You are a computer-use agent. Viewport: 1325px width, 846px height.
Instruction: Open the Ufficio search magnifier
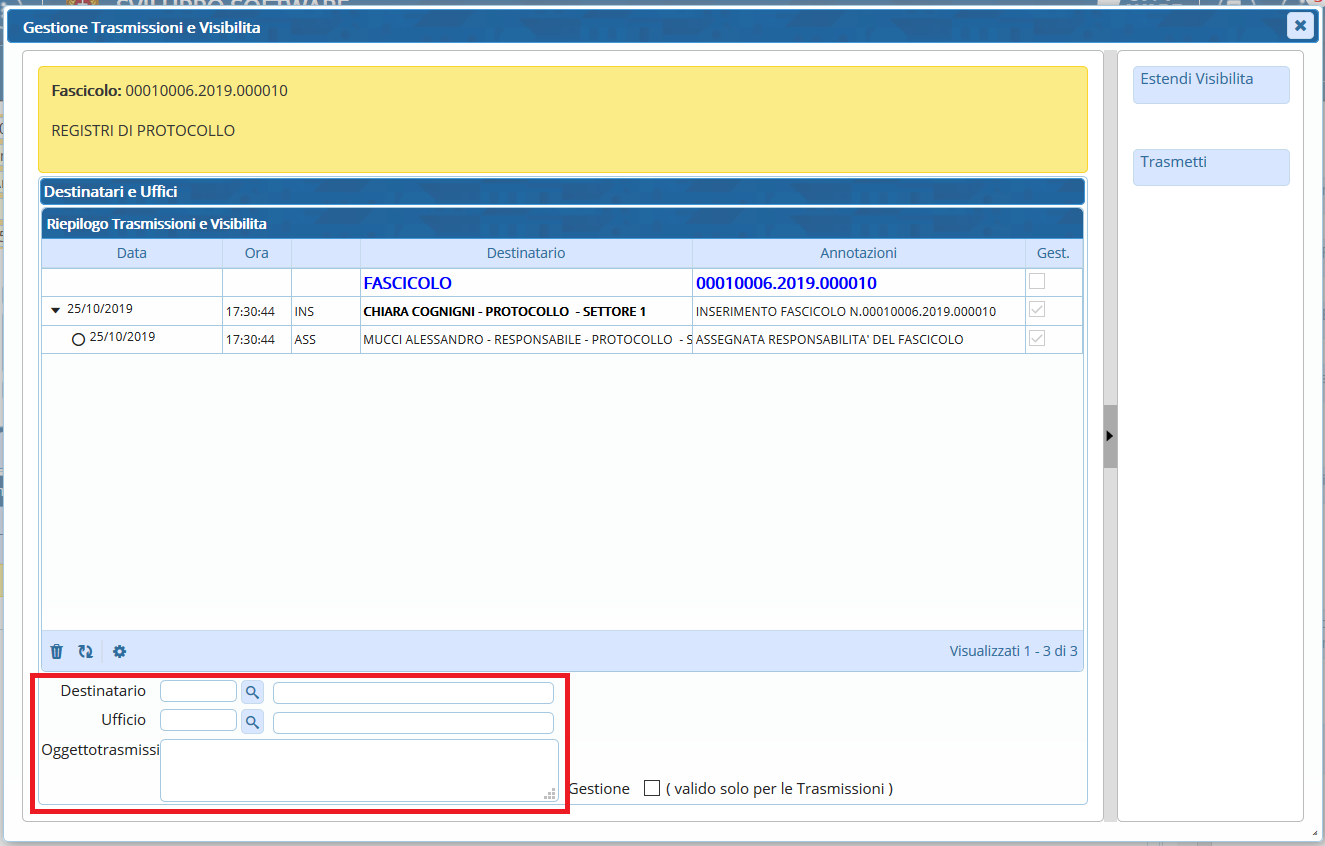pos(252,722)
